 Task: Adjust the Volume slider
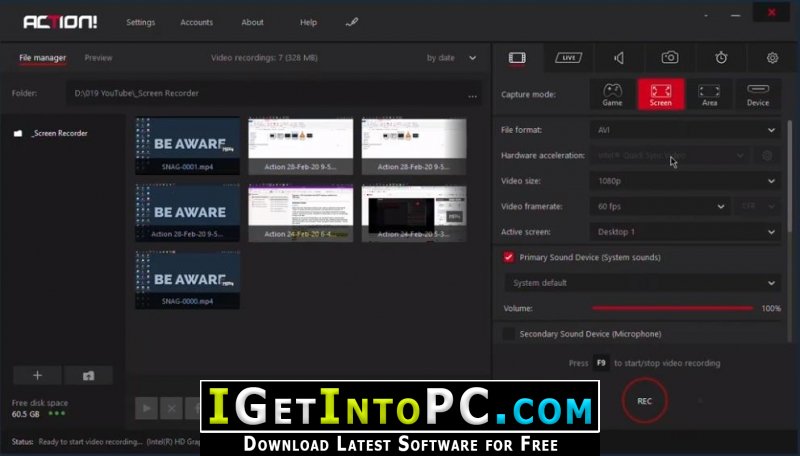click(672, 308)
